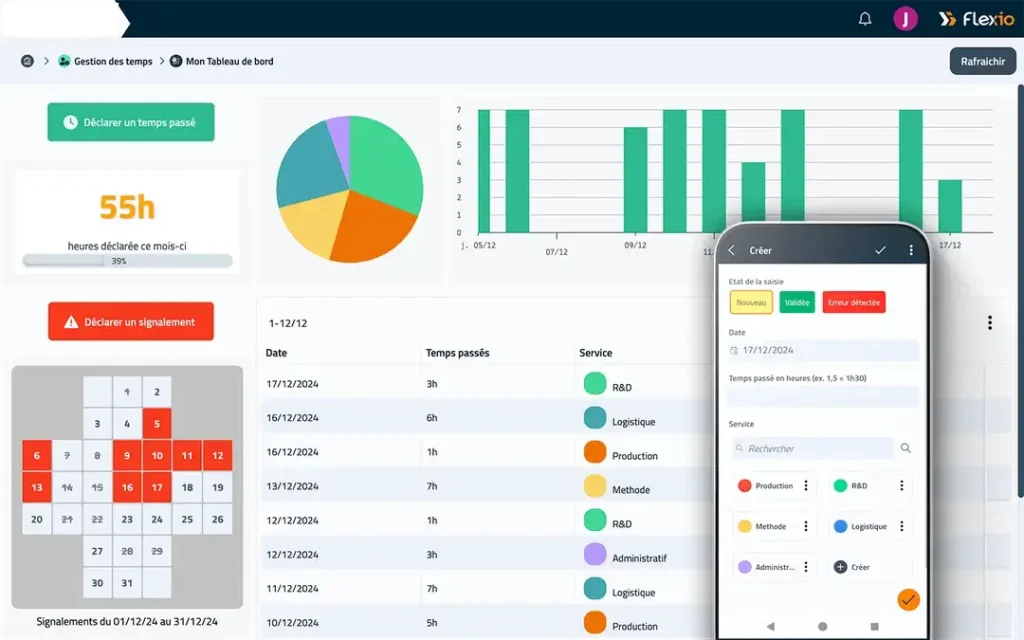Select the Validée status chip

click(798, 302)
